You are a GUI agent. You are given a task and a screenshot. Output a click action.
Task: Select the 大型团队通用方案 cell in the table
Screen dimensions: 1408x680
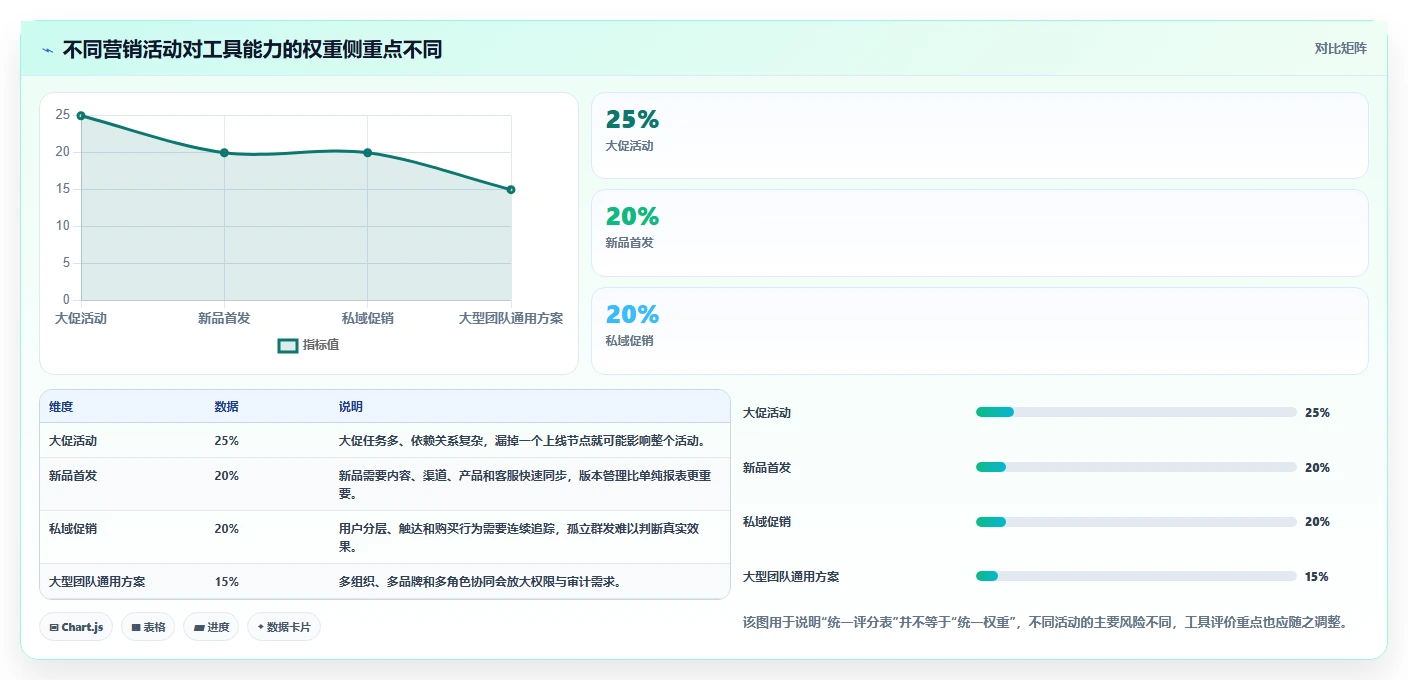coord(97,582)
